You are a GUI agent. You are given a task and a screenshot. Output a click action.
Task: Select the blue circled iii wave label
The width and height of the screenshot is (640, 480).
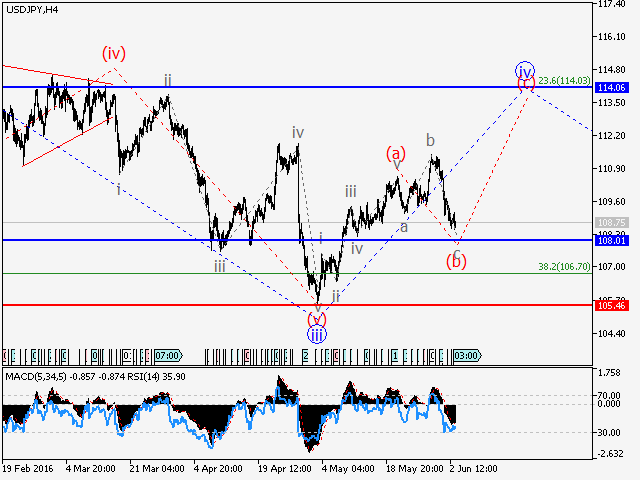click(317, 335)
